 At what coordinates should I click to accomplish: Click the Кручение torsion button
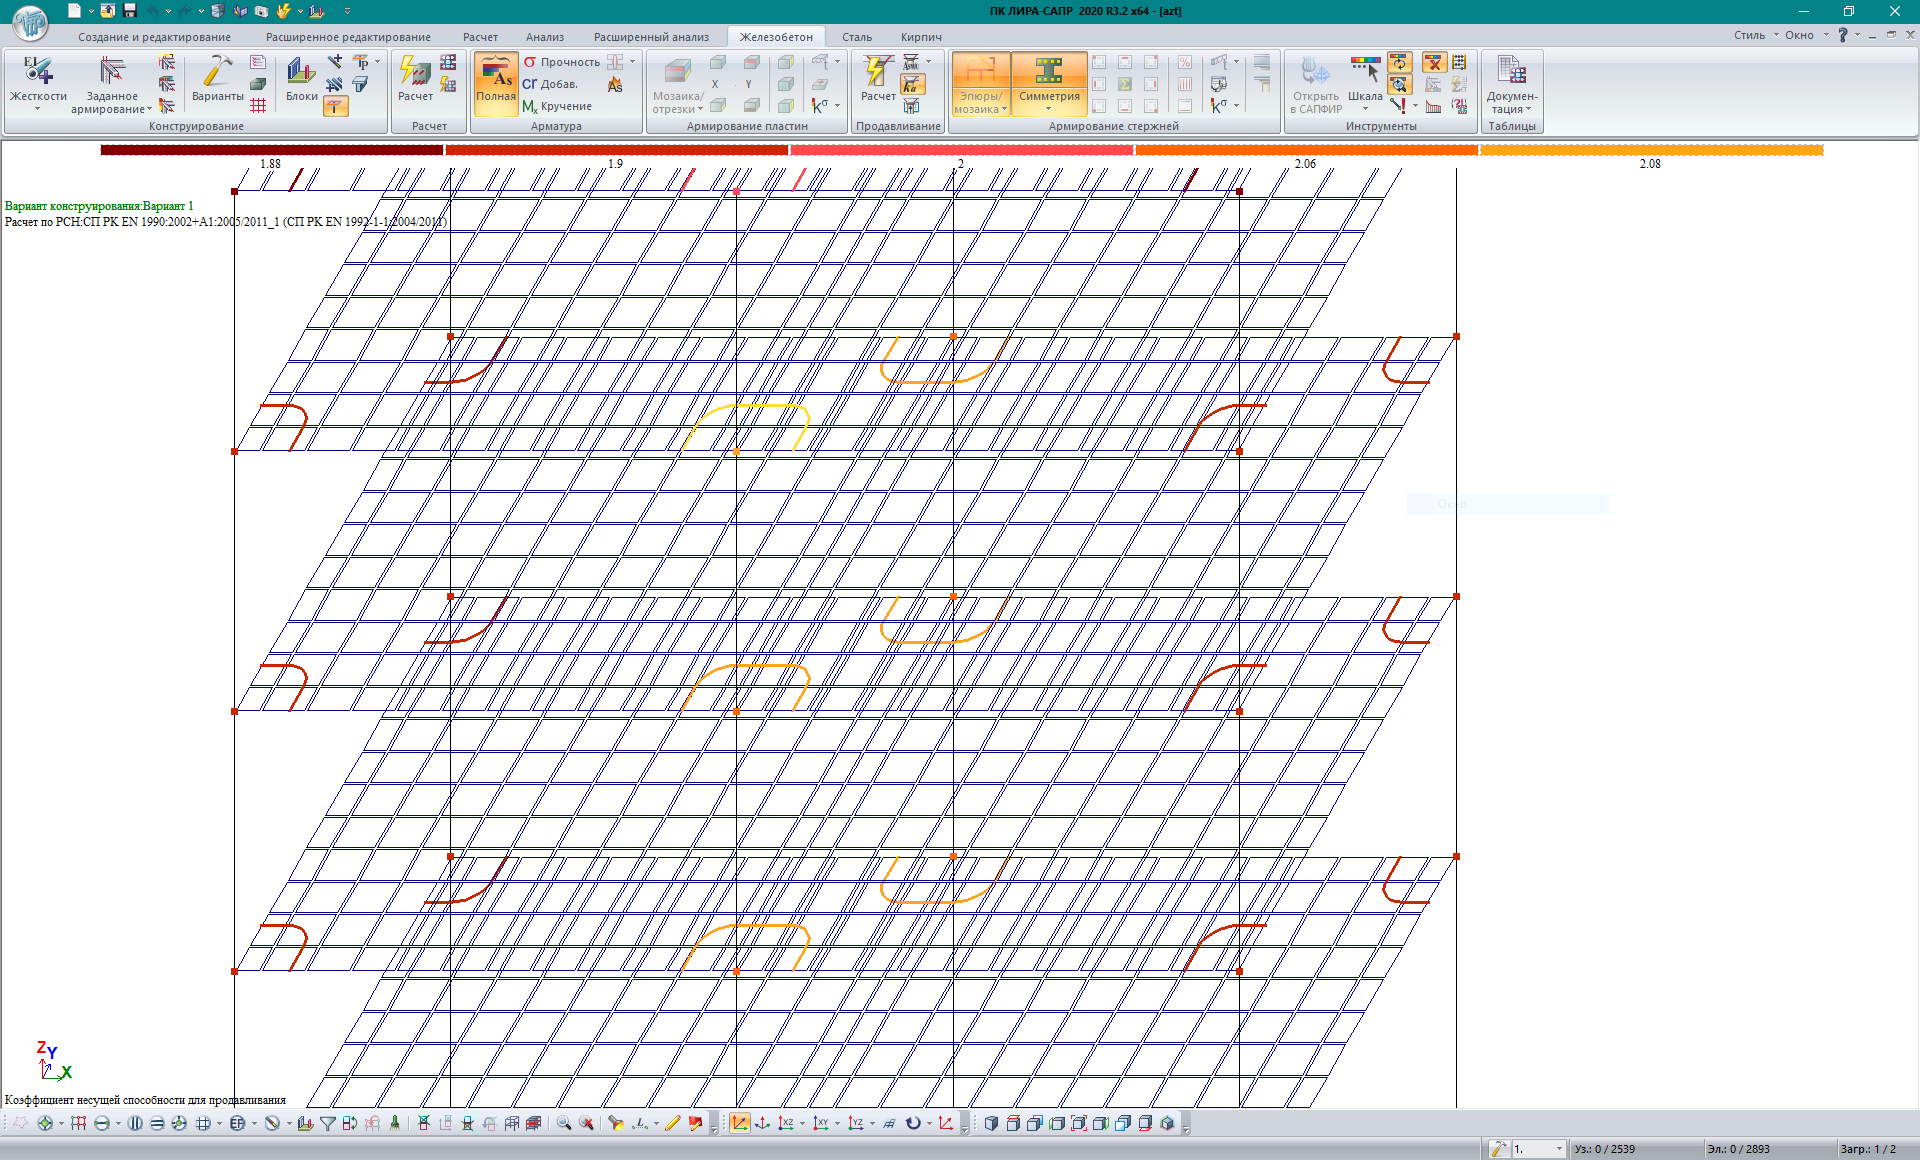[x=558, y=106]
